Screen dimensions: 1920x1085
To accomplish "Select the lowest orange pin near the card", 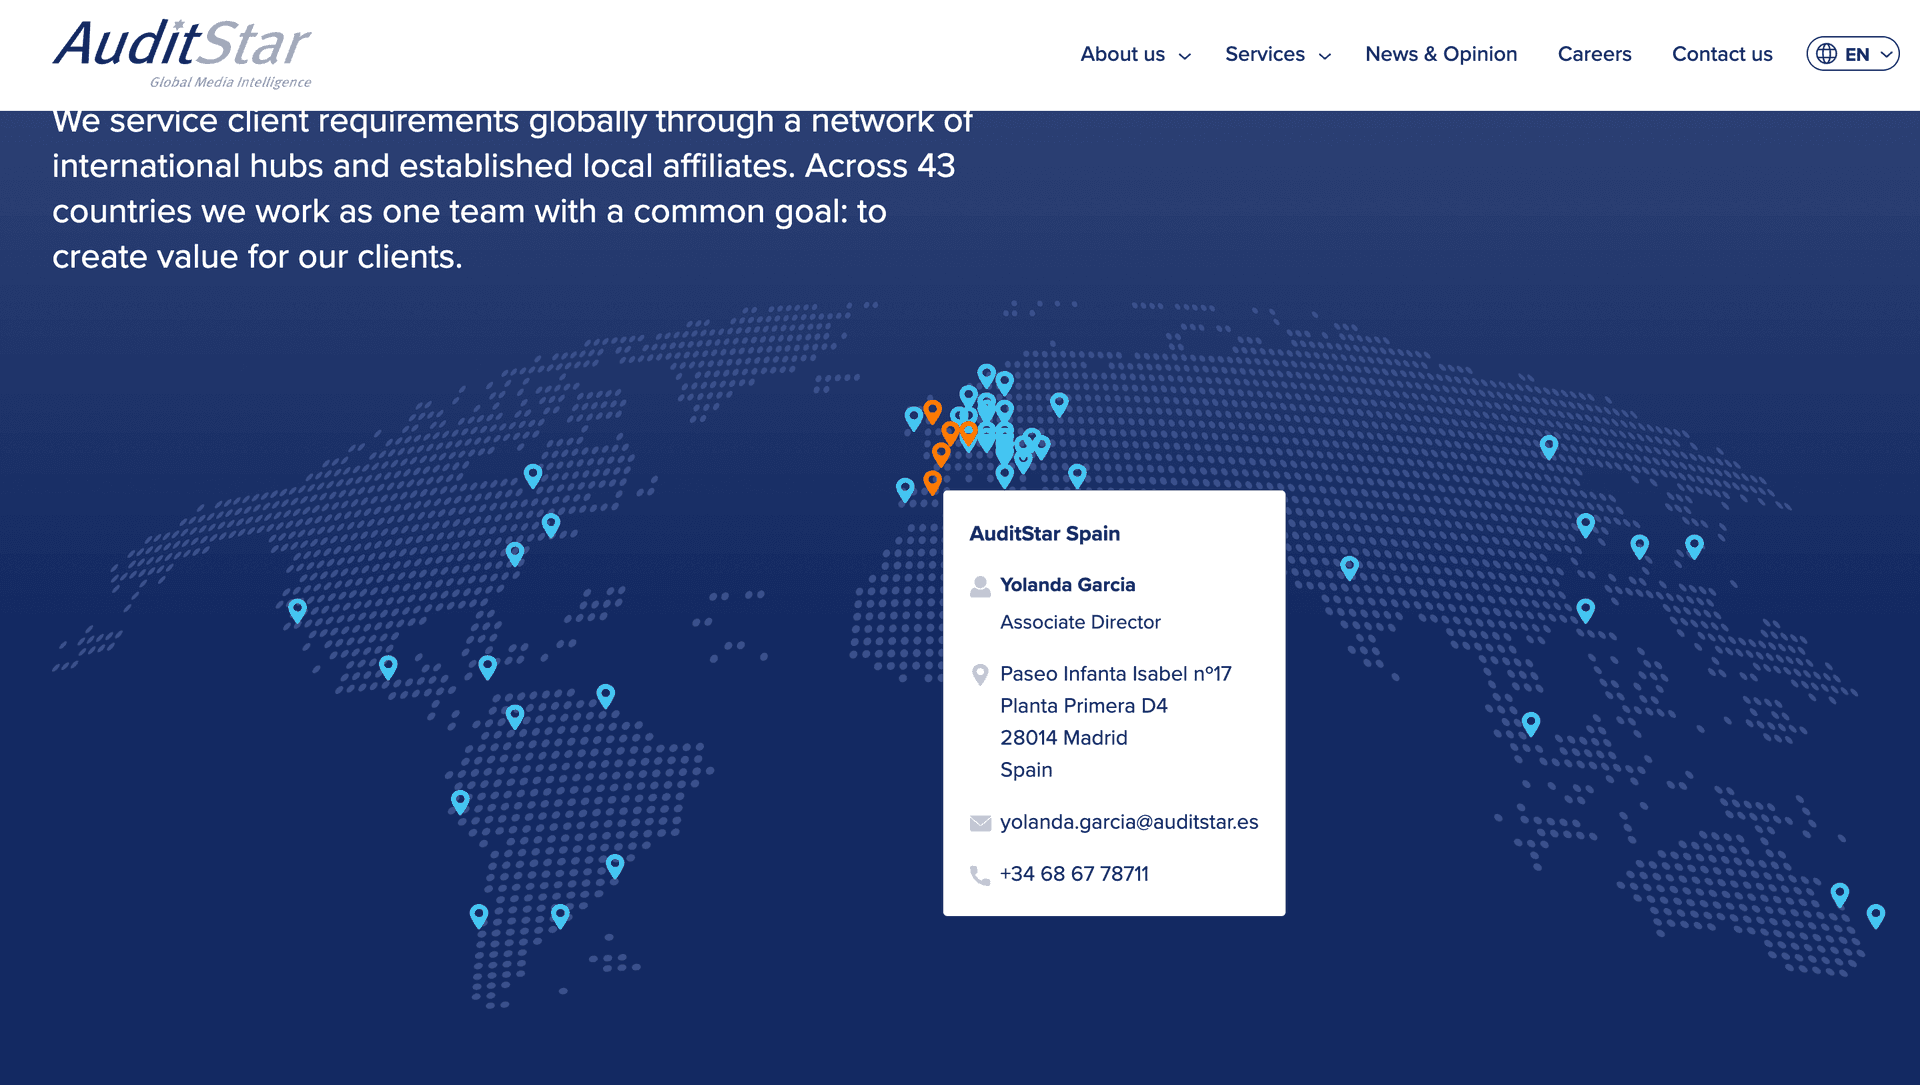I will [x=932, y=482].
